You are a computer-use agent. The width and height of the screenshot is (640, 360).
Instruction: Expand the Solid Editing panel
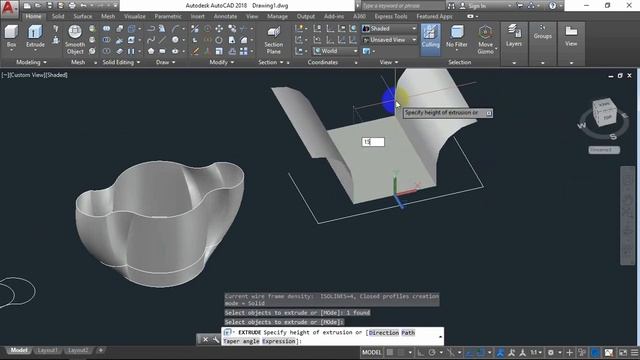pyautogui.click(x=121, y=62)
